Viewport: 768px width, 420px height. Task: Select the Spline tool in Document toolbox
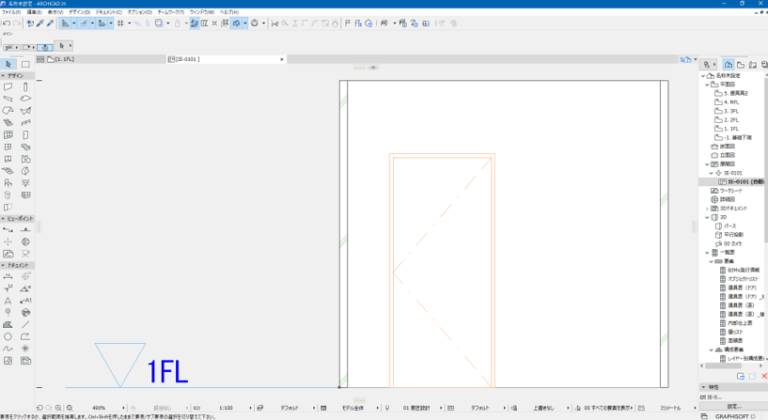(8, 348)
